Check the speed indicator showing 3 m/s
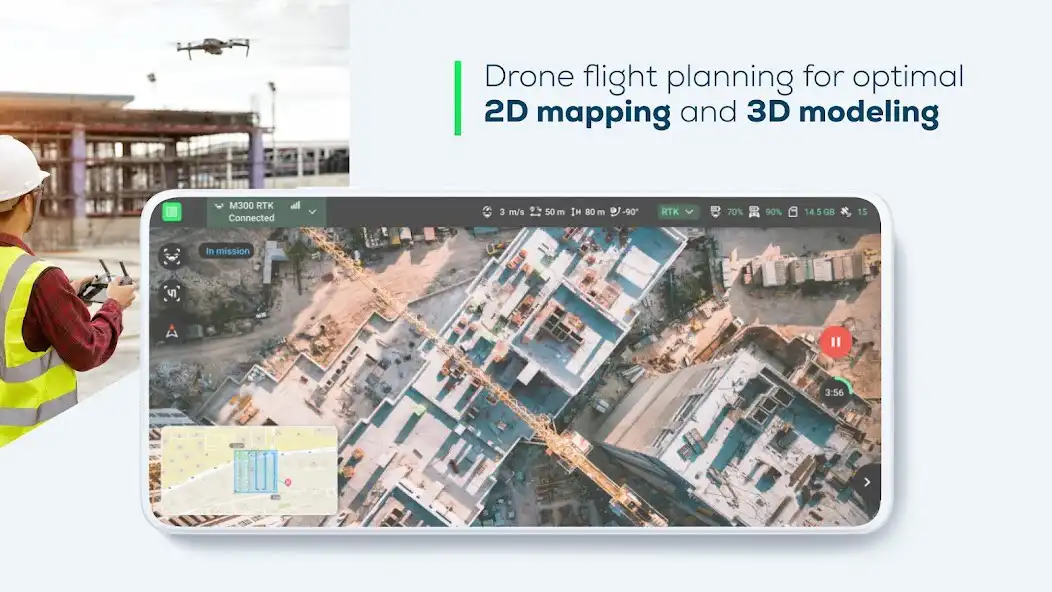The image size is (1052, 592). point(498,210)
